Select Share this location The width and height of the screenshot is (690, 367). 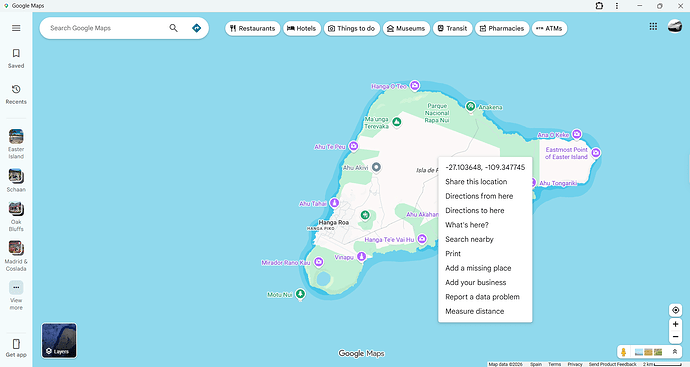pyautogui.click(x=485, y=182)
